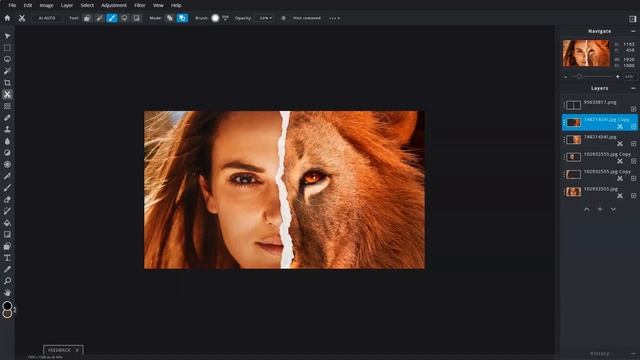The height and width of the screenshot is (360, 640).
Task: Open the foreground color swatch
Action: [x=7, y=306]
